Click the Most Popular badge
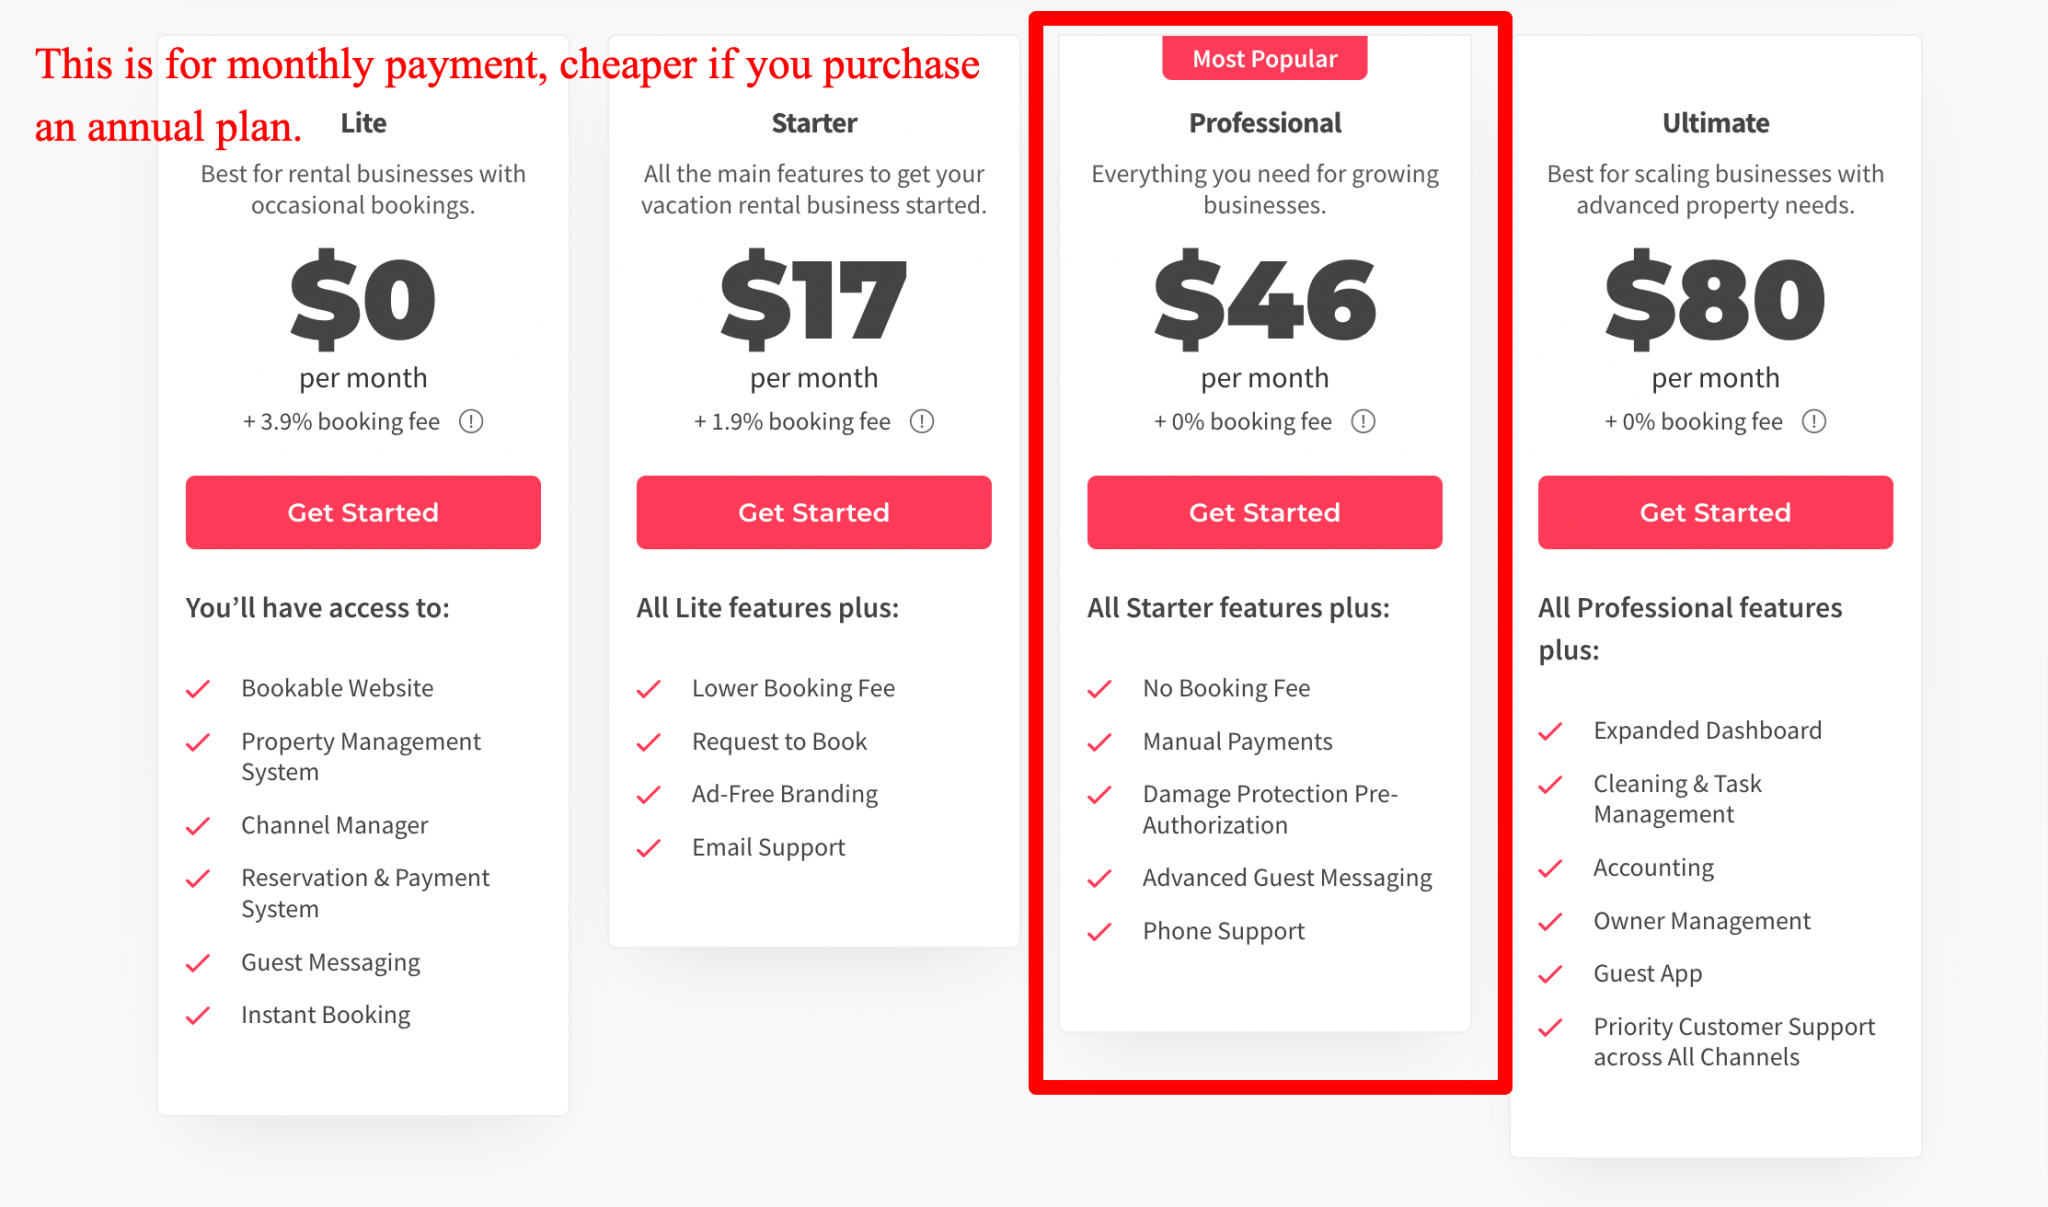 1264,59
